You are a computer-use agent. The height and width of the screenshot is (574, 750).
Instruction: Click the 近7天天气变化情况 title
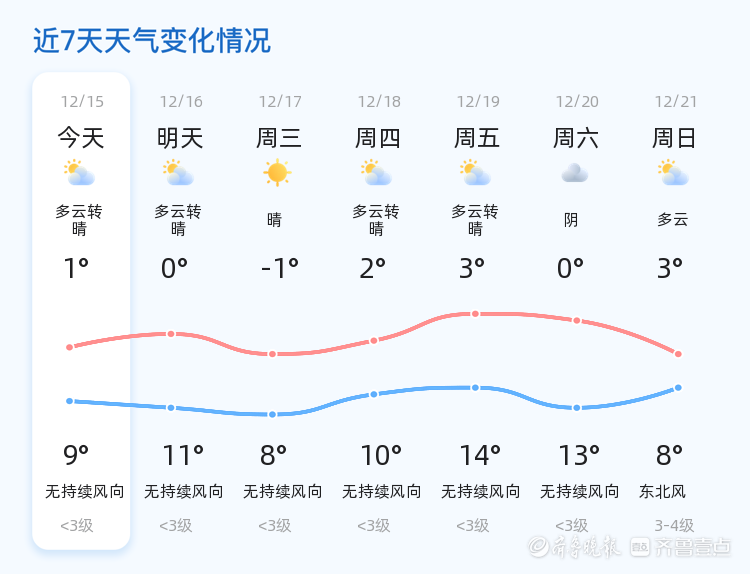(152, 41)
